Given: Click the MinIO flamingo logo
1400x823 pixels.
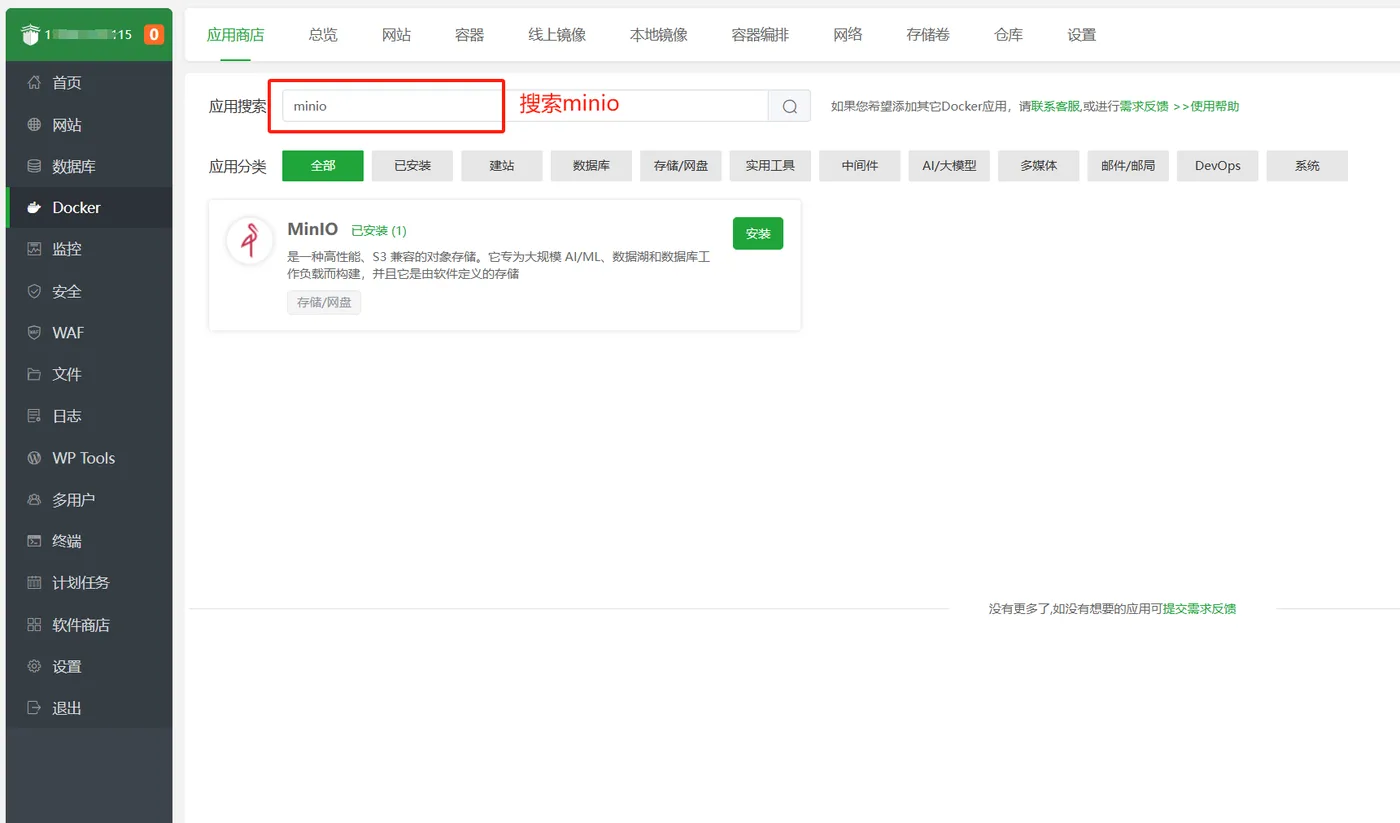Looking at the screenshot, I should point(250,241).
